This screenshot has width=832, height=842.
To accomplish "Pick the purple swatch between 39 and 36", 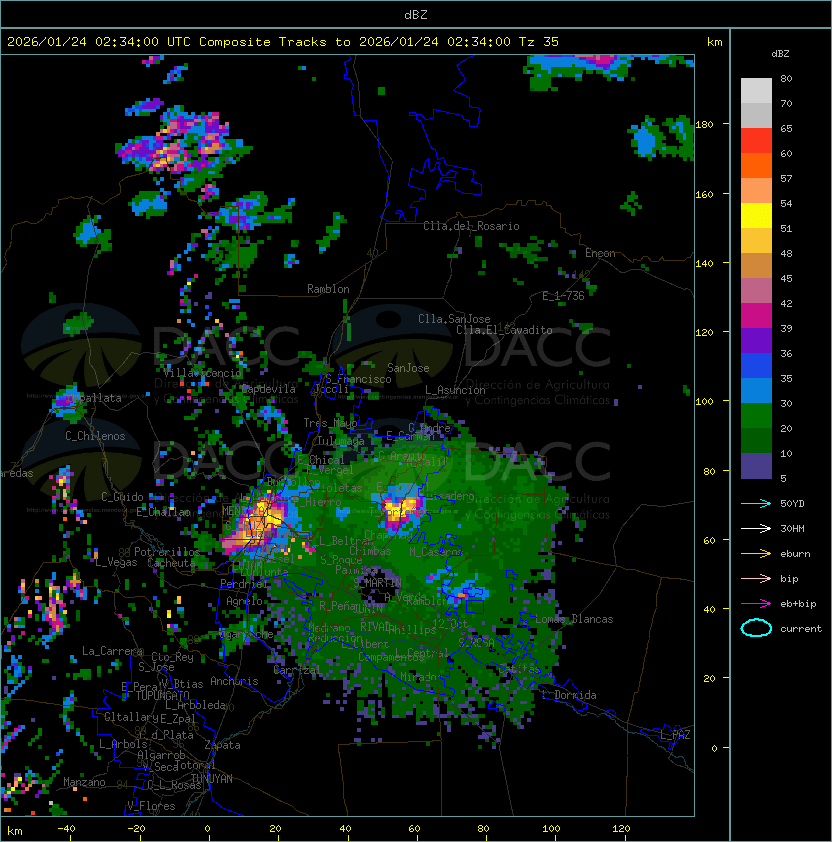I will 756,340.
